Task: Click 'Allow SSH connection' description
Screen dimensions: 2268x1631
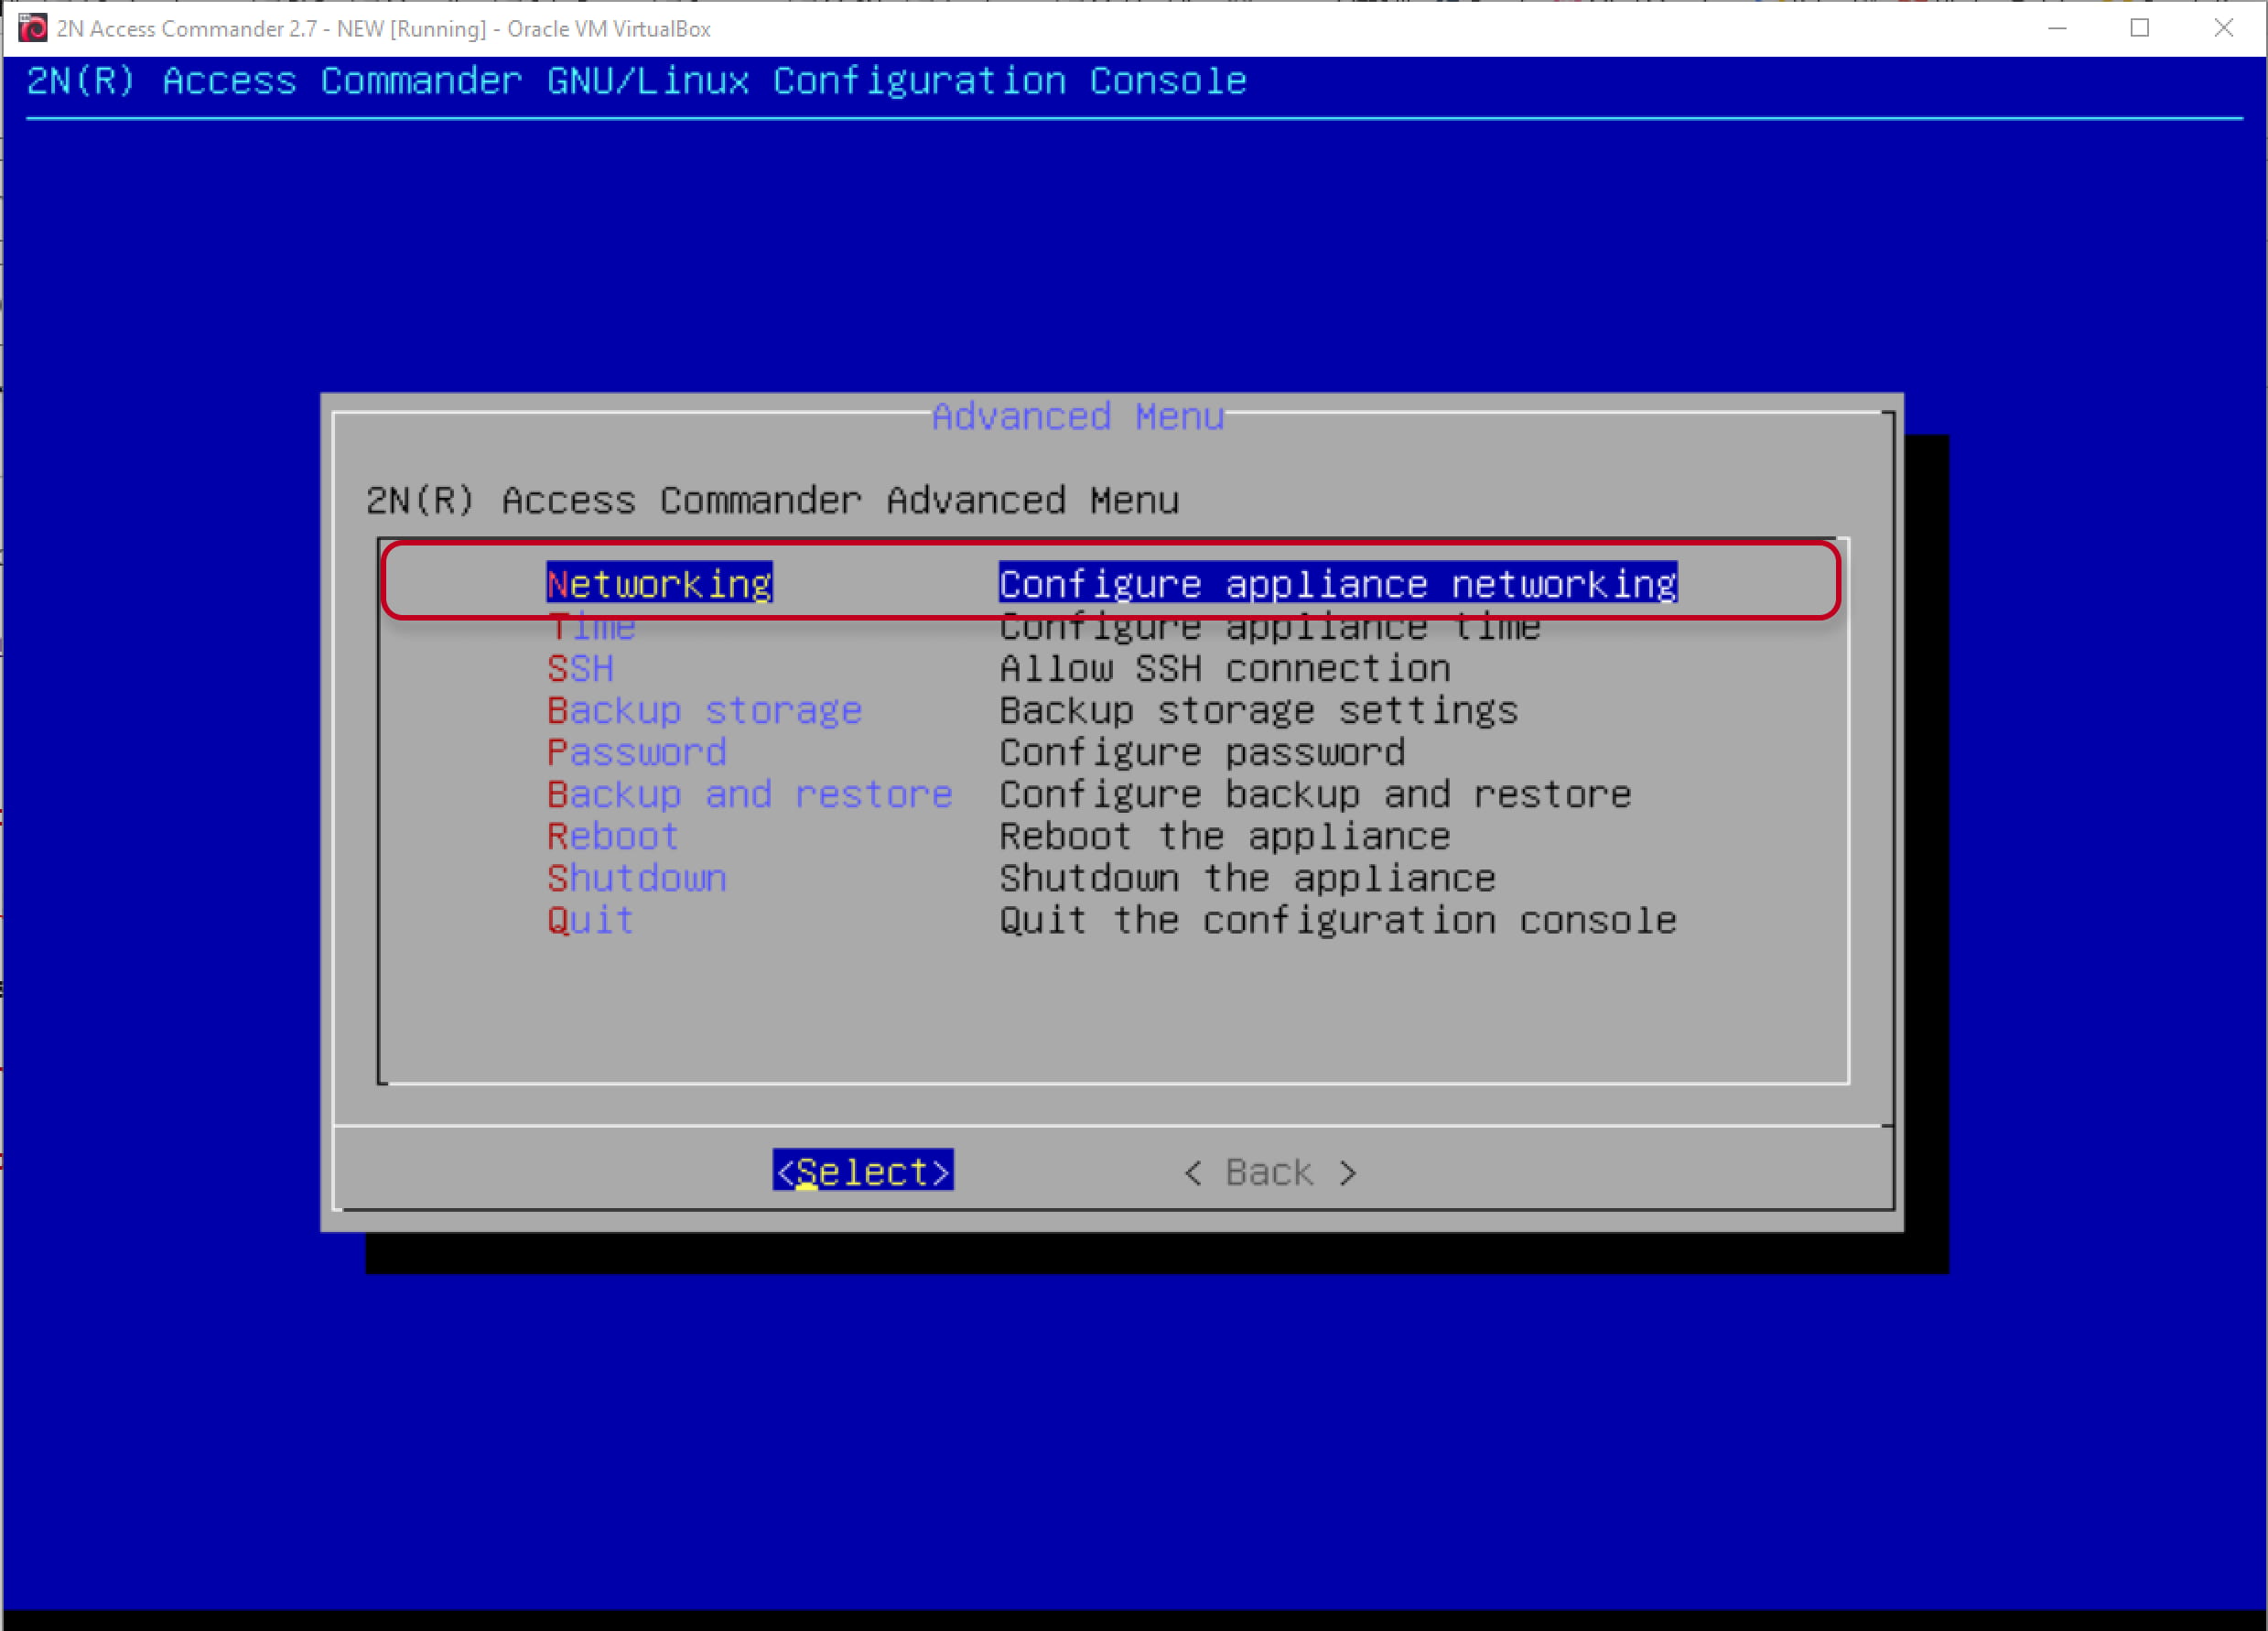Action: point(1225,668)
